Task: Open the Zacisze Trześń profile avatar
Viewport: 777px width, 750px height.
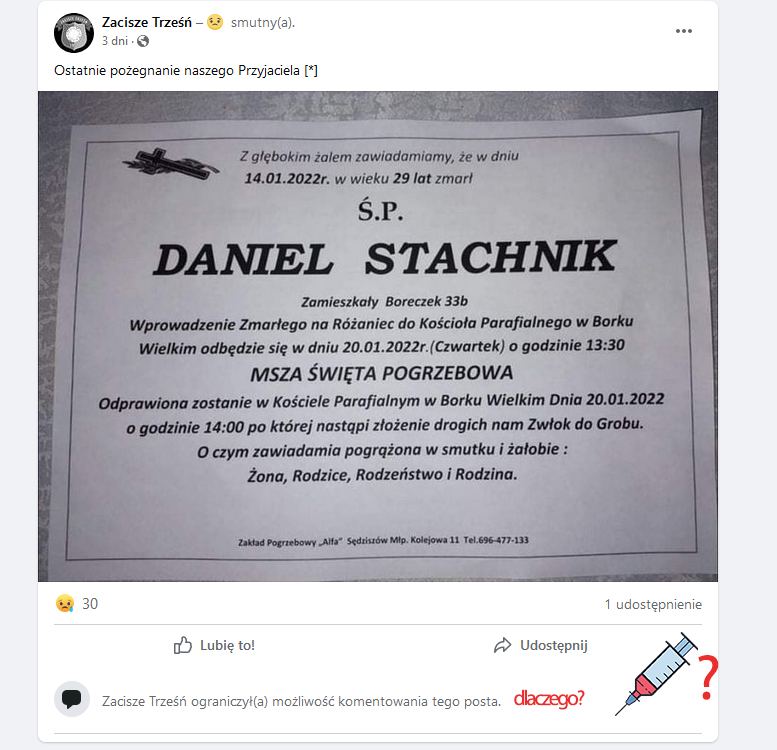Action: click(74, 33)
